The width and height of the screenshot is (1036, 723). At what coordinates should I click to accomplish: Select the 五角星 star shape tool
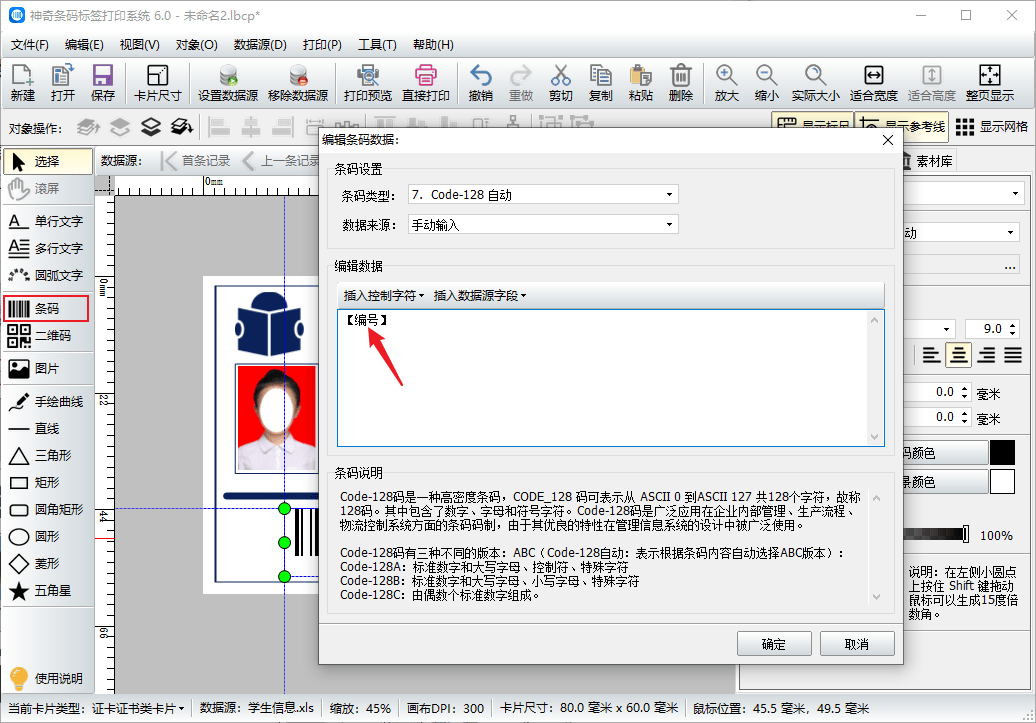[x=47, y=591]
